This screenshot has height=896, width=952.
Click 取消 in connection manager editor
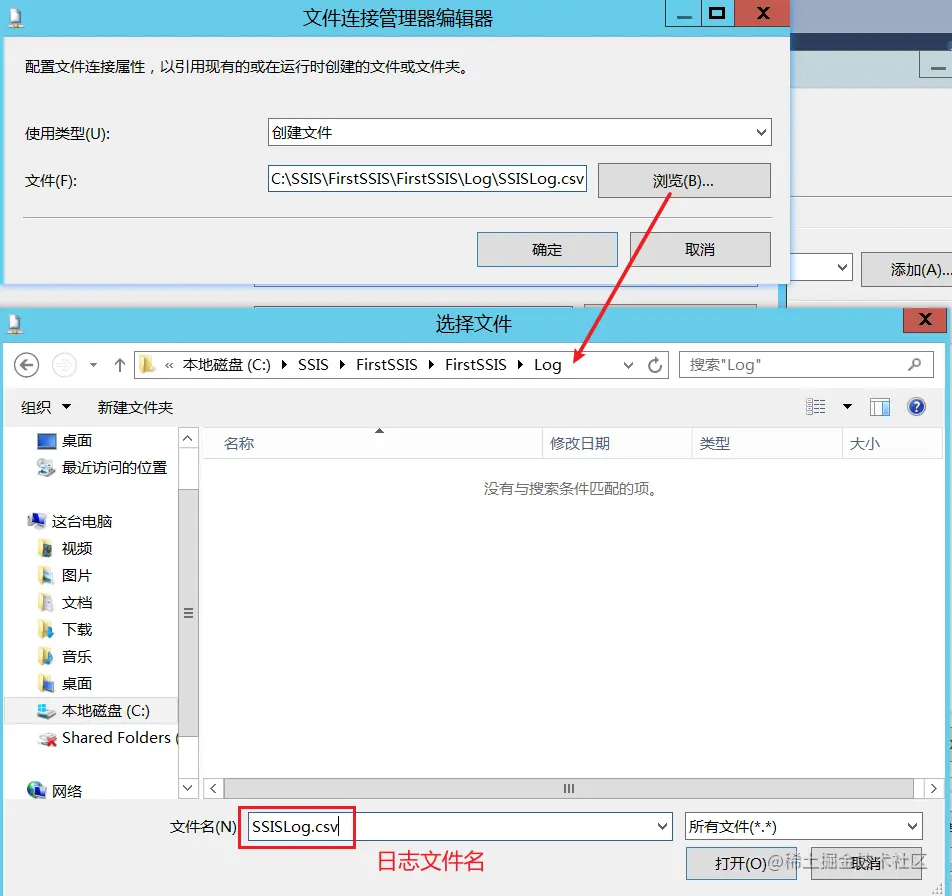click(700, 249)
